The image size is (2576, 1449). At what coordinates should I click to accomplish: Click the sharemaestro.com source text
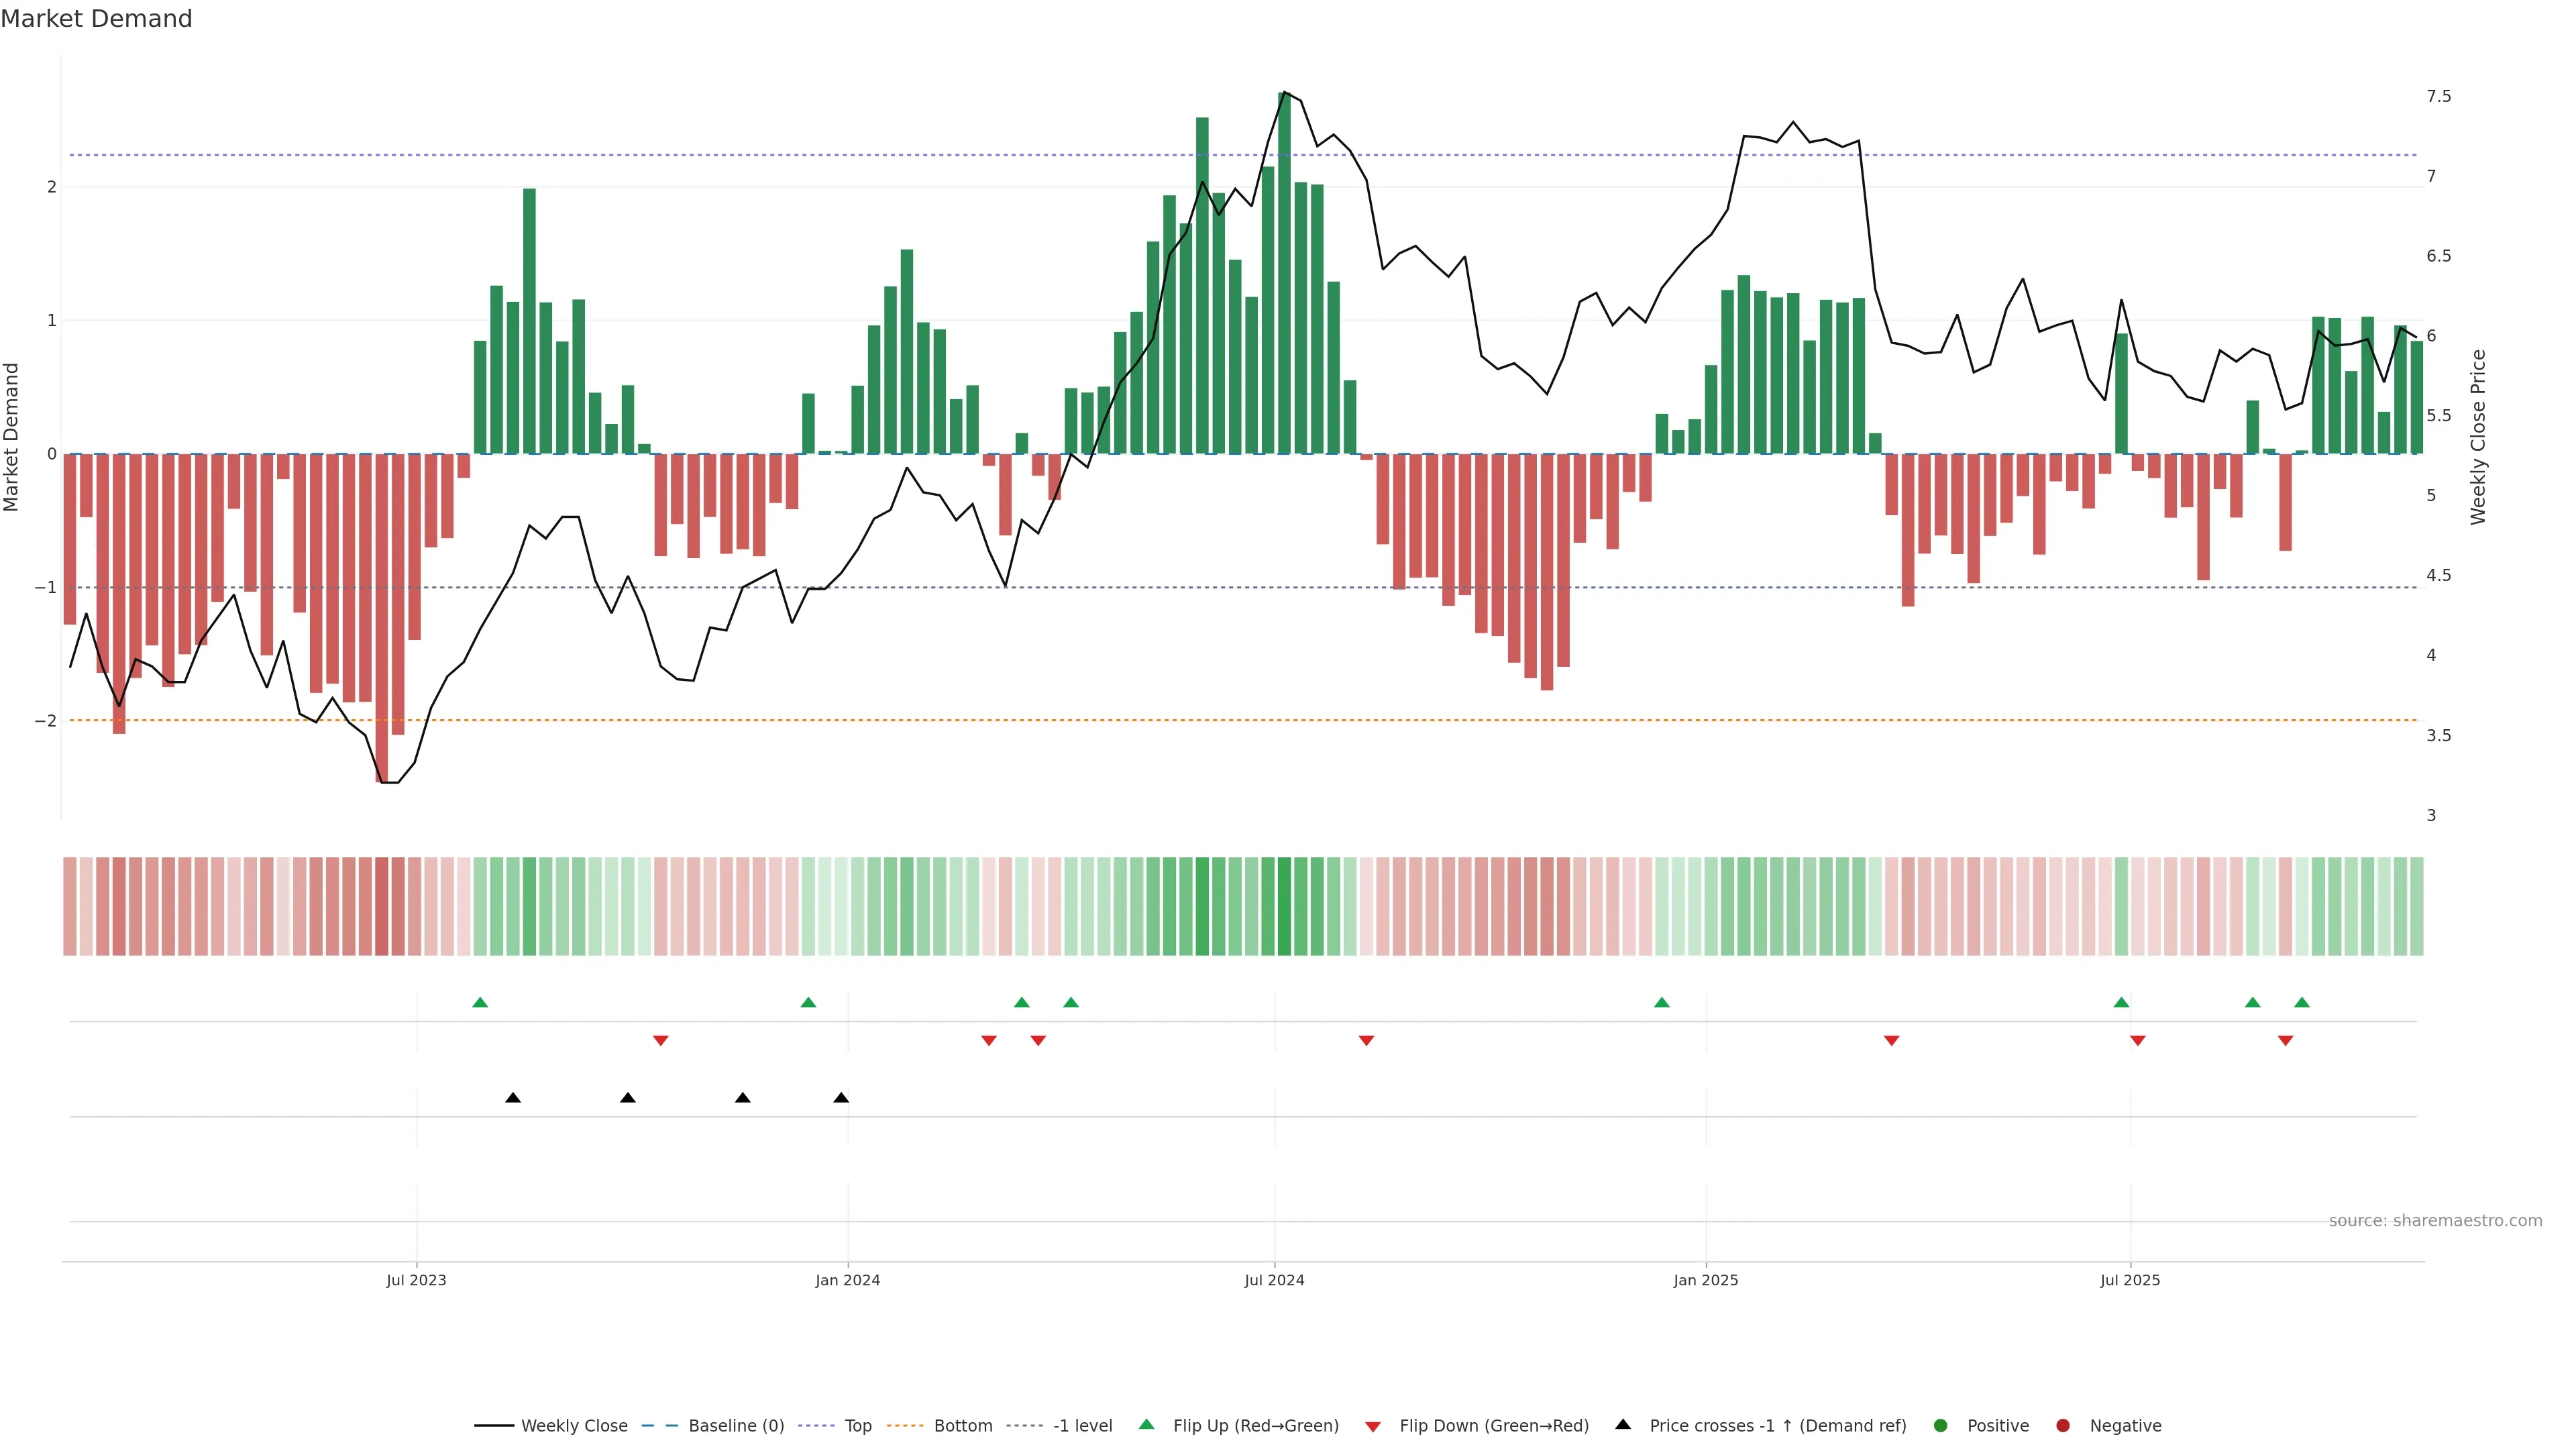click(2435, 1221)
